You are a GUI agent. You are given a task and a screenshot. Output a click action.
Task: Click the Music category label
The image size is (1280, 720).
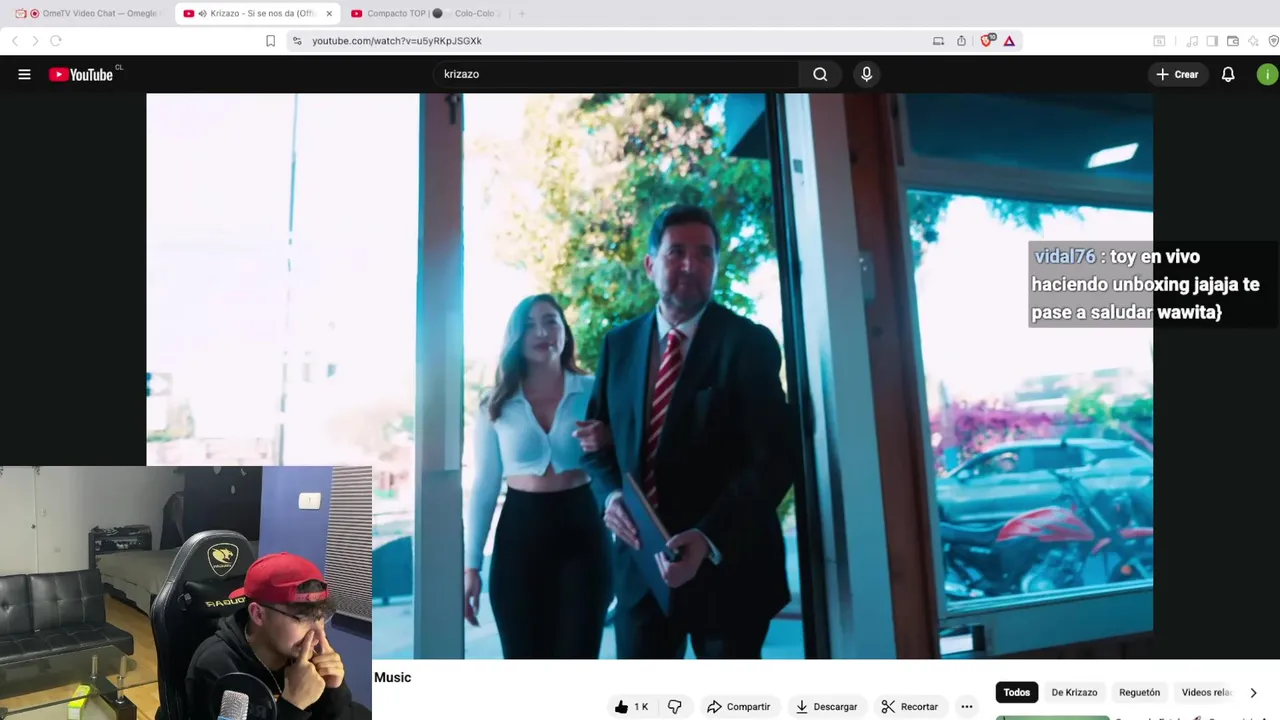392,677
